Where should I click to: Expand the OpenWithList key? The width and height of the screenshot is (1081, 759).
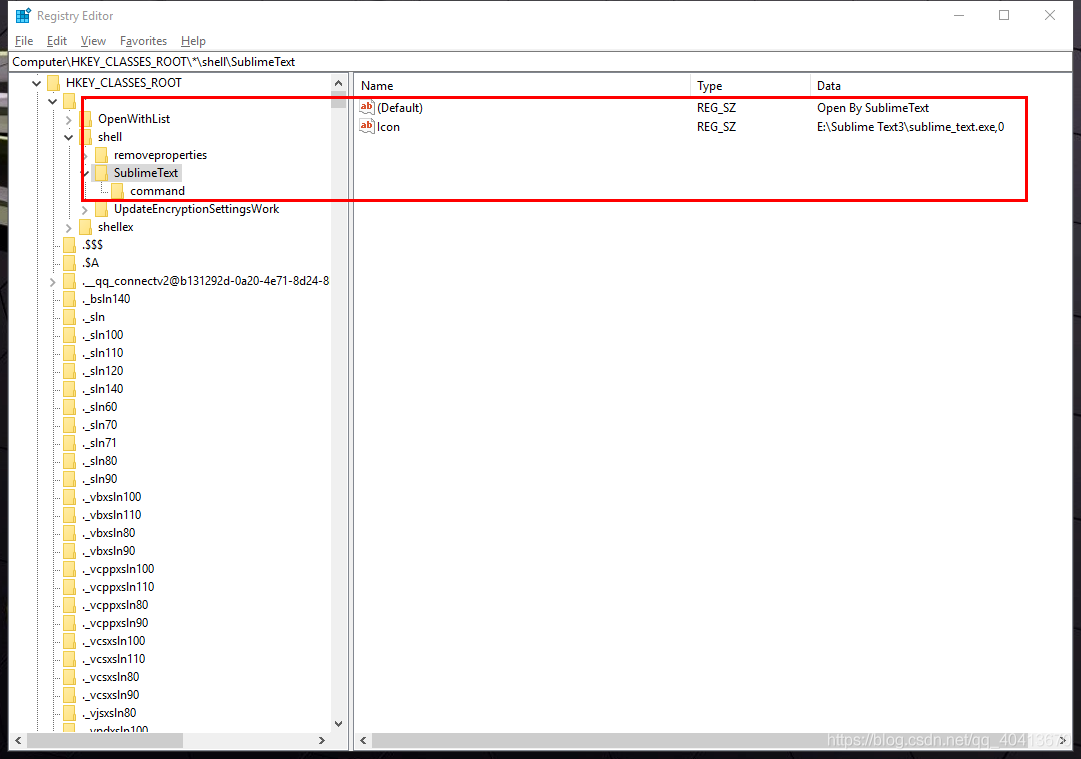(69, 119)
